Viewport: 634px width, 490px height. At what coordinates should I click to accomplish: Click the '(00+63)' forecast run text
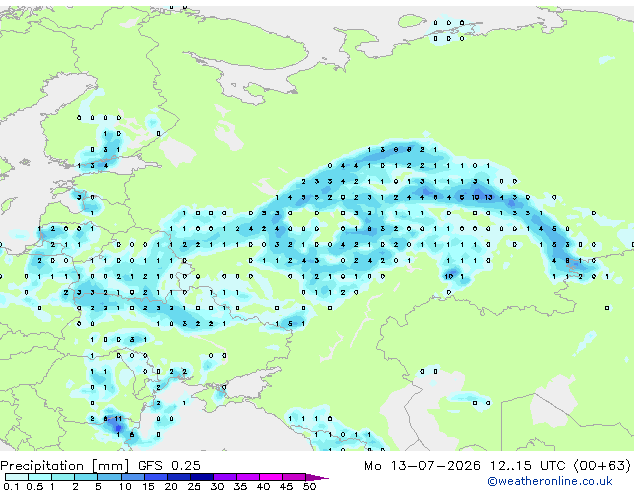pyautogui.click(x=602, y=466)
